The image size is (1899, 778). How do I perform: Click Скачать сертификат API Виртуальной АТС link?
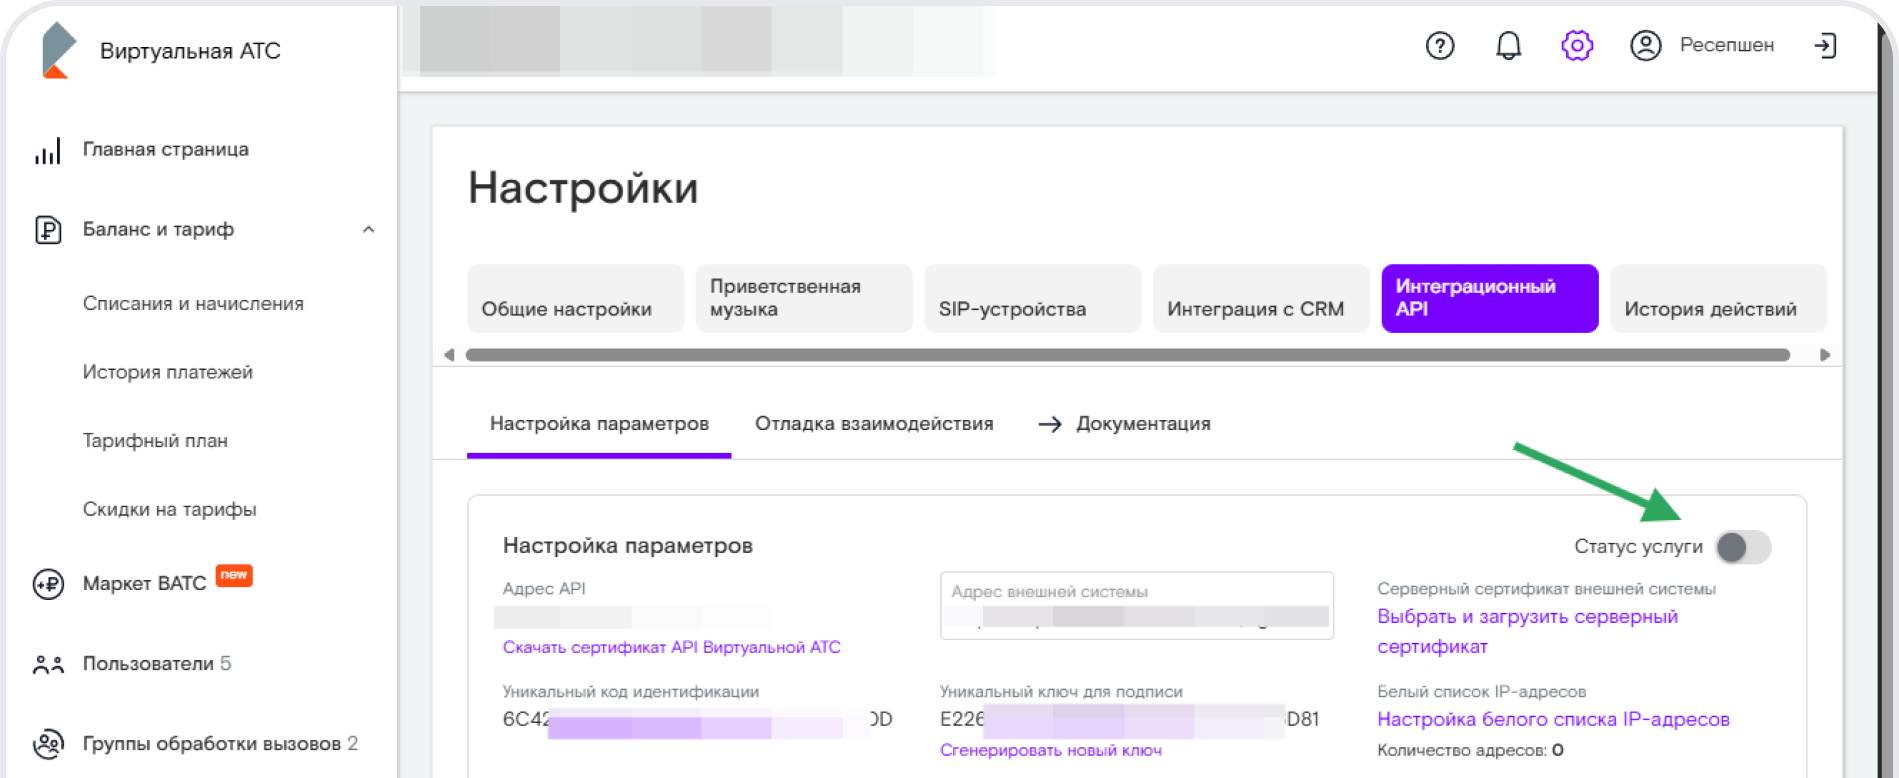[671, 648]
